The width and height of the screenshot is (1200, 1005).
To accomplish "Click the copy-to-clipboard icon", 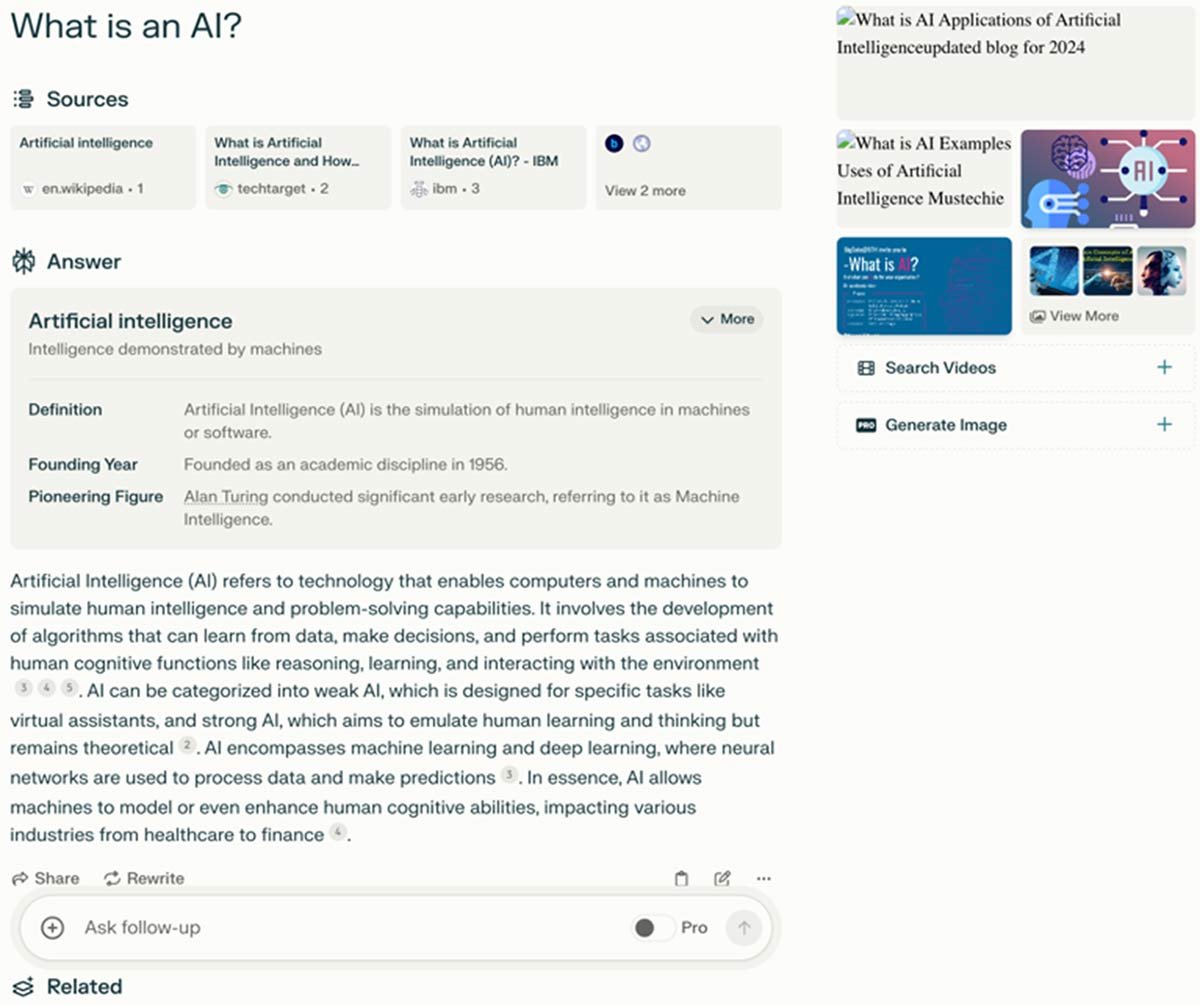I will tap(681, 877).
